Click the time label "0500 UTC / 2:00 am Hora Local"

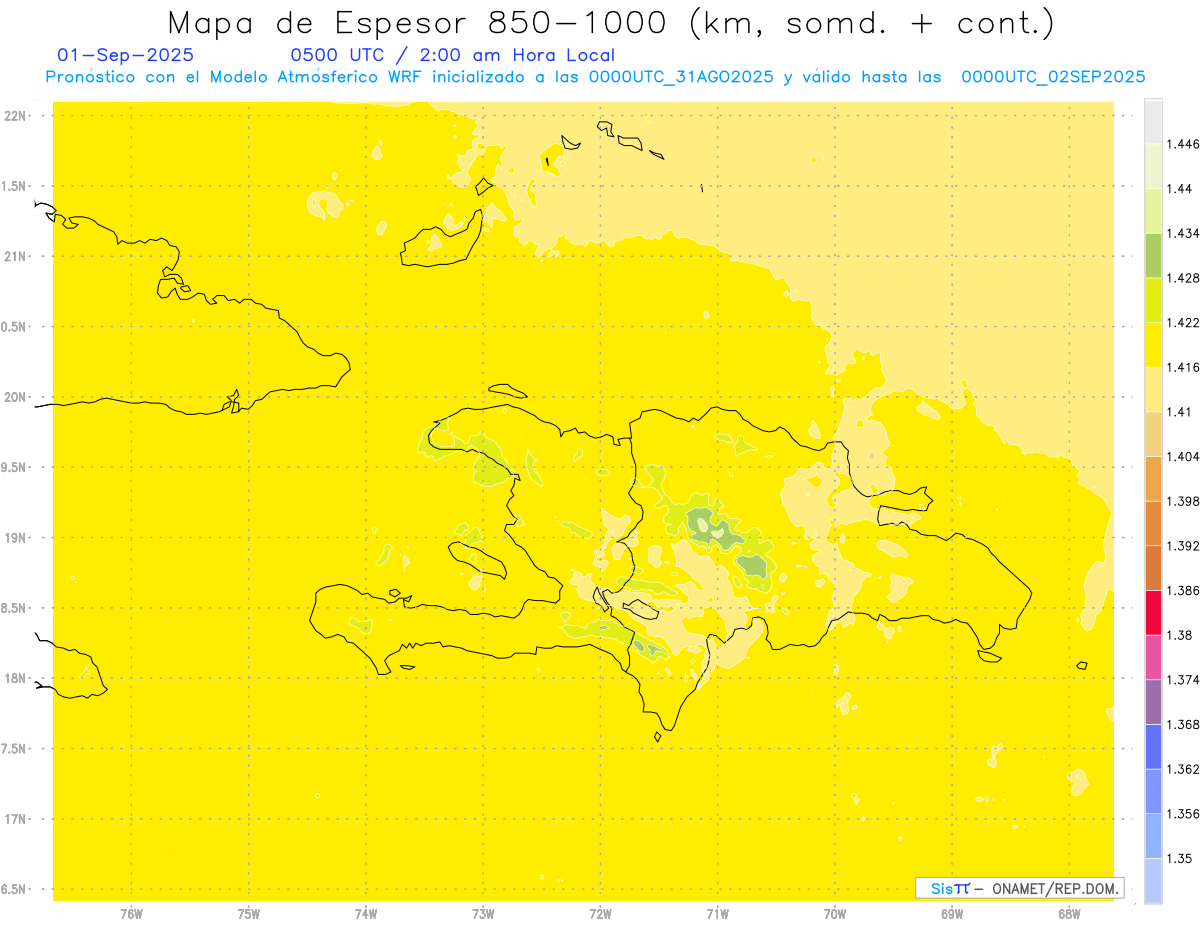pyautogui.click(x=452, y=56)
